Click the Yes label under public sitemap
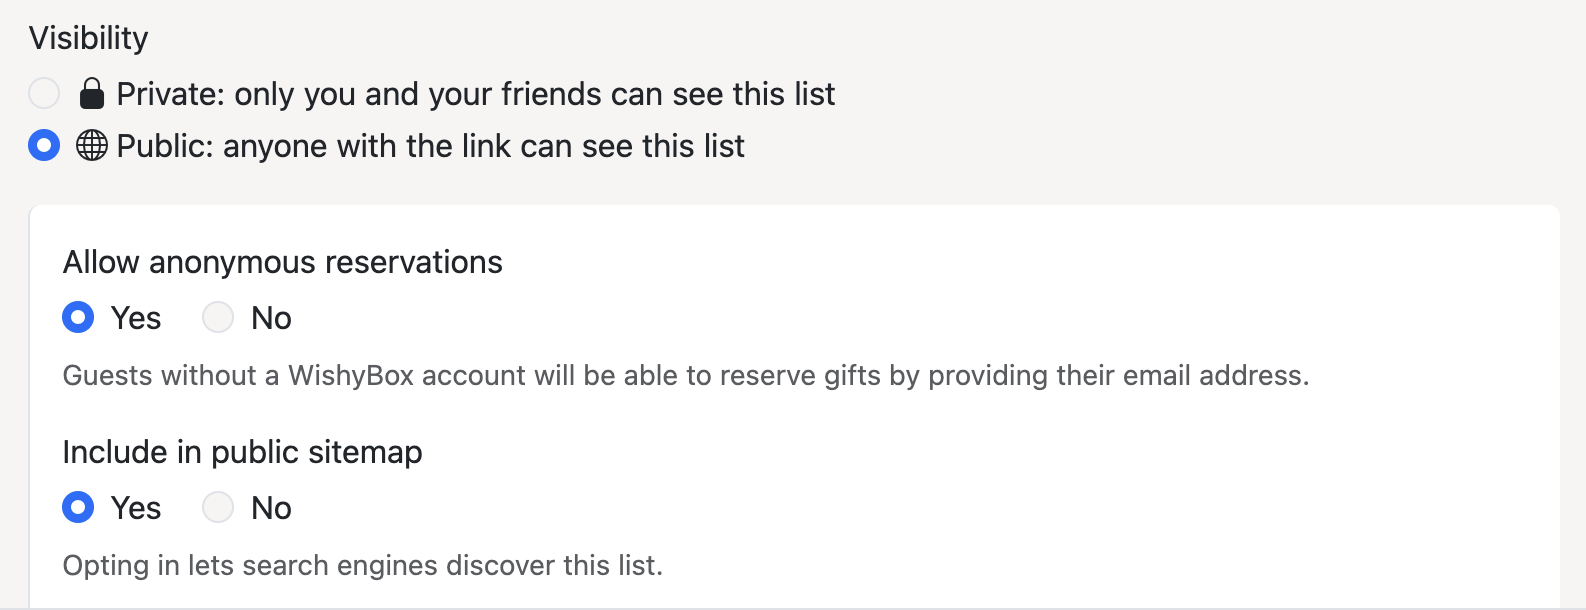 pos(137,507)
